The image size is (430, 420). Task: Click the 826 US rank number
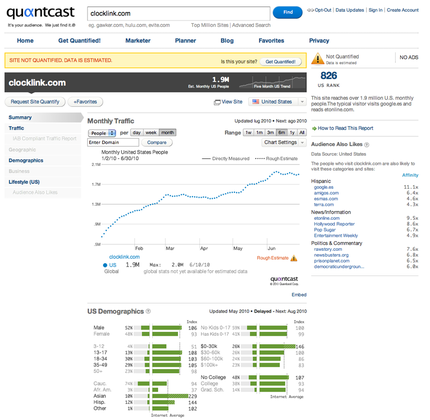pyautogui.click(x=329, y=76)
